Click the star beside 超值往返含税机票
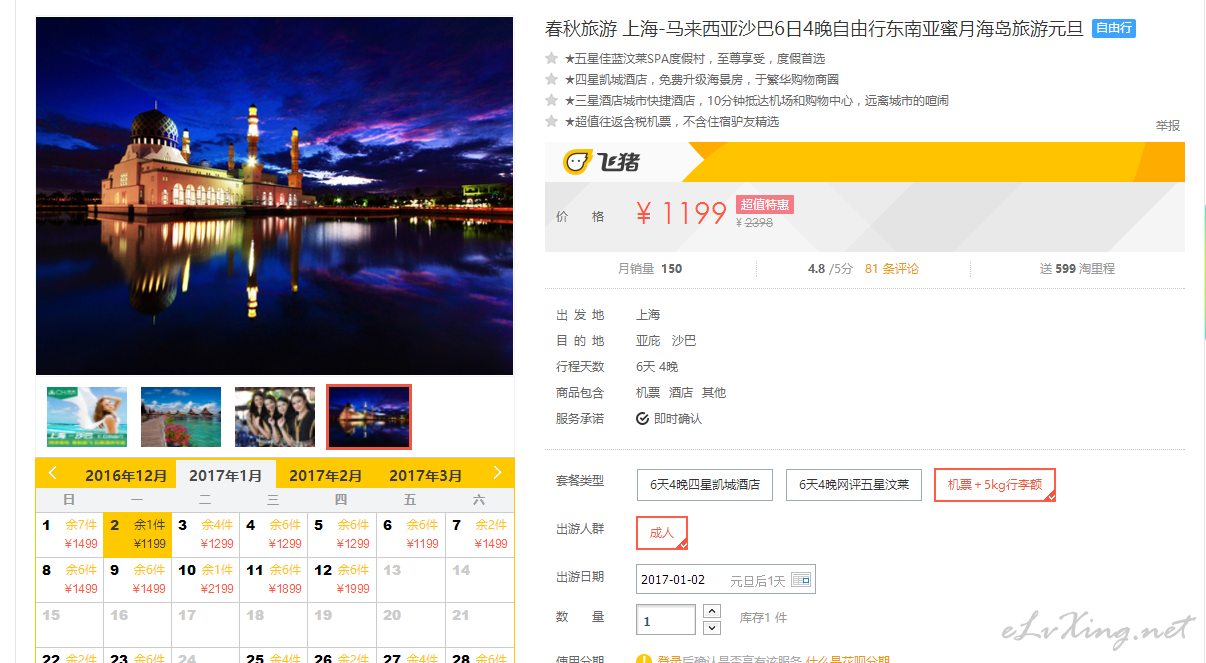The image size is (1206, 663). 551,121
